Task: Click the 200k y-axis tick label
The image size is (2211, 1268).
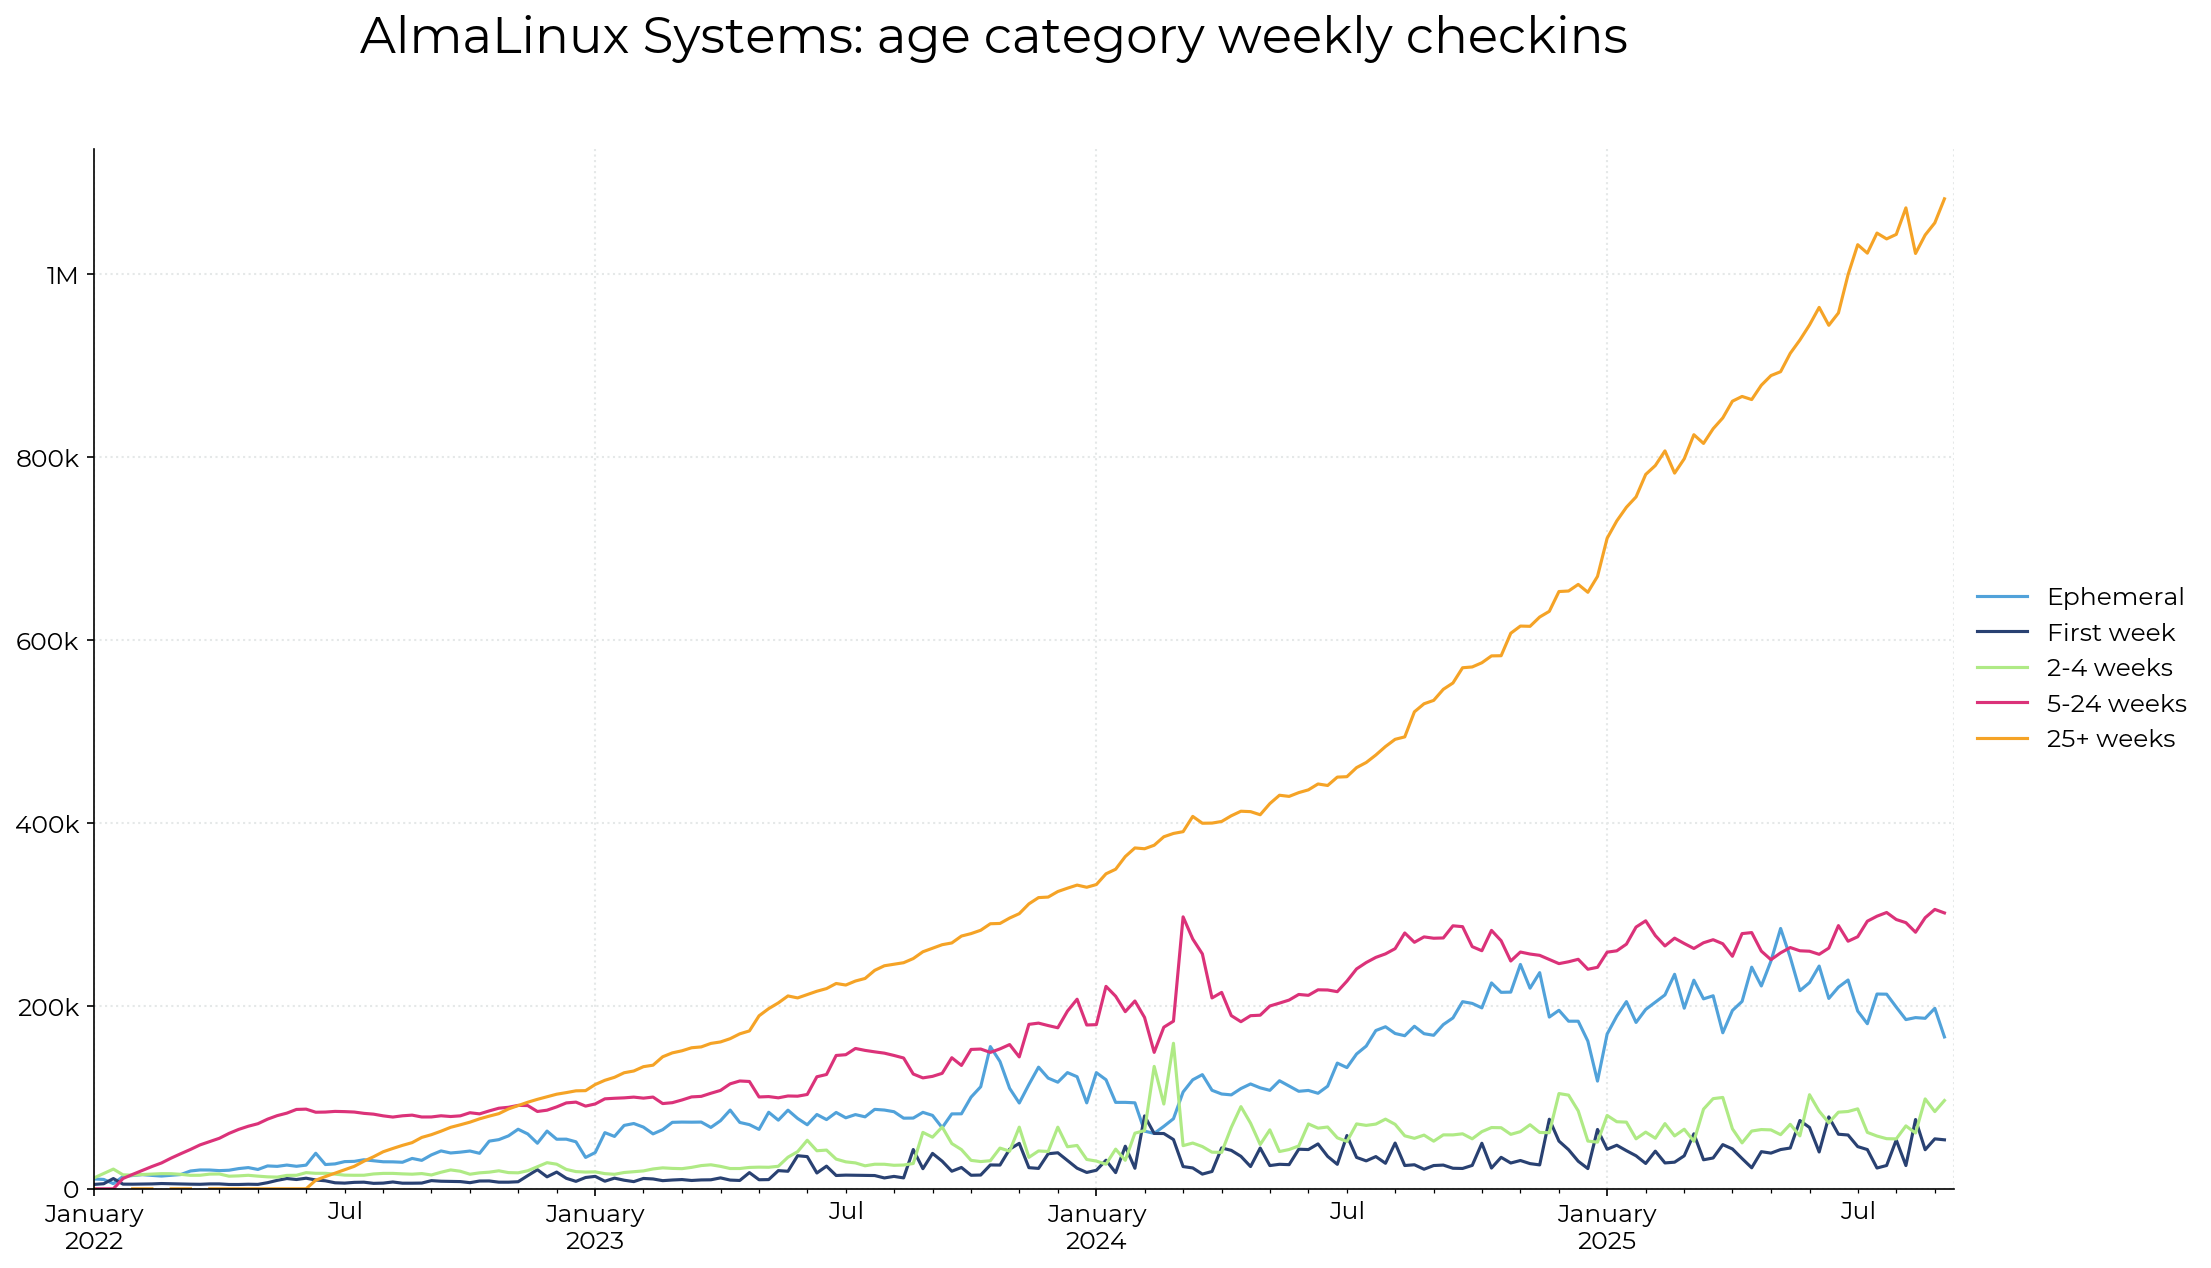Action: 48,1008
